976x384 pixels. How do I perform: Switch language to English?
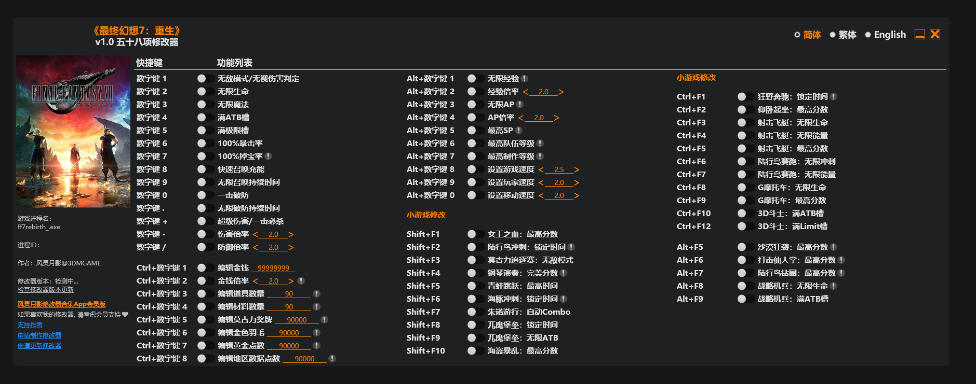coord(885,35)
